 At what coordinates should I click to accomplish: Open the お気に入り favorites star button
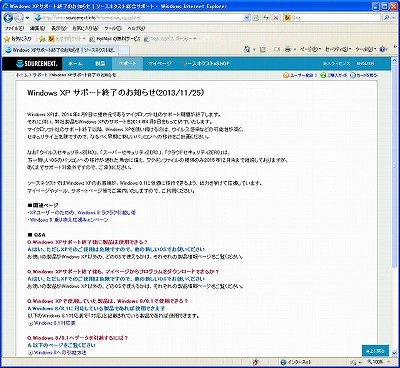pos(18,39)
